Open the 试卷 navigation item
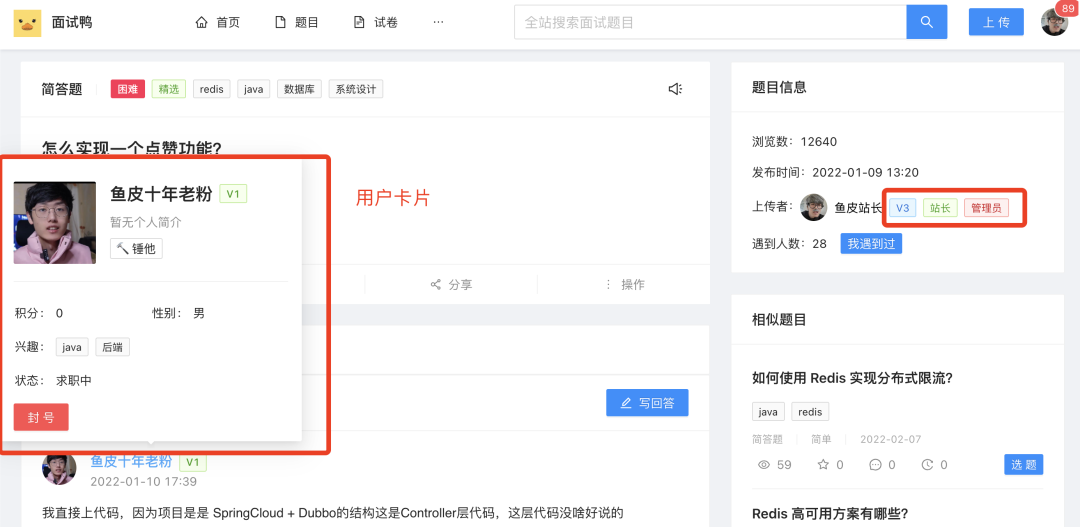This screenshot has width=1080, height=527. (x=375, y=22)
